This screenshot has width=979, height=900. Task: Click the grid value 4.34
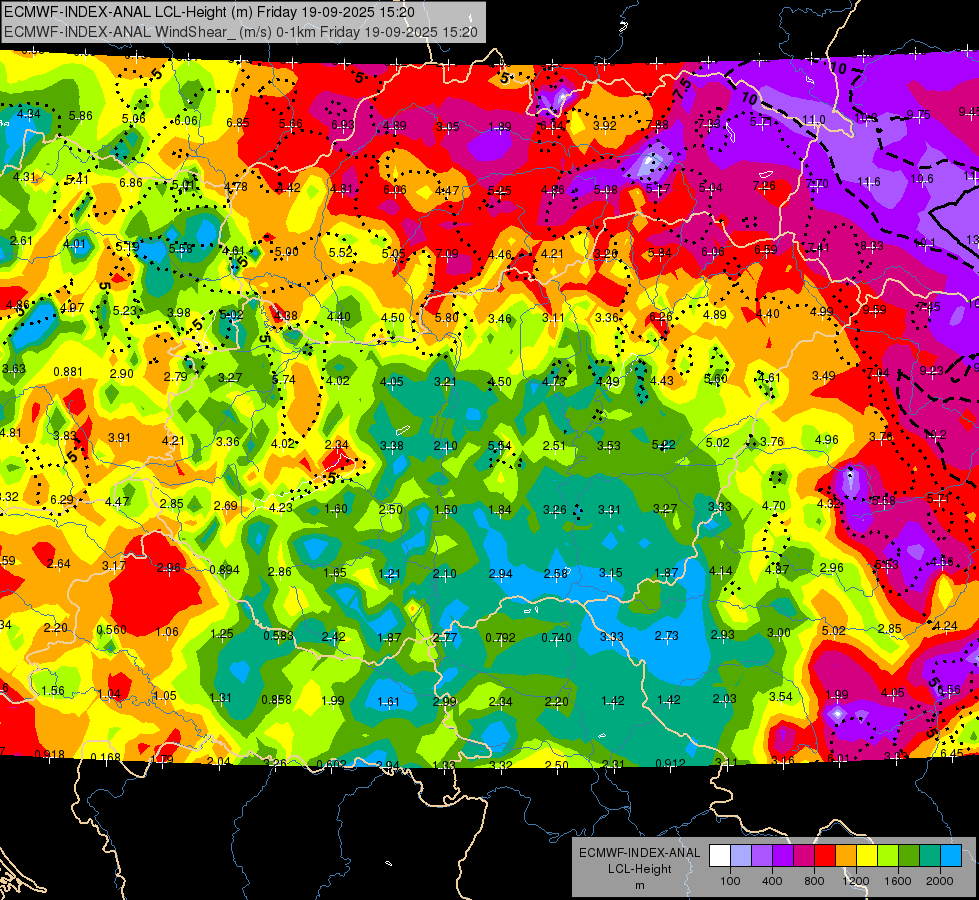click(x=29, y=114)
